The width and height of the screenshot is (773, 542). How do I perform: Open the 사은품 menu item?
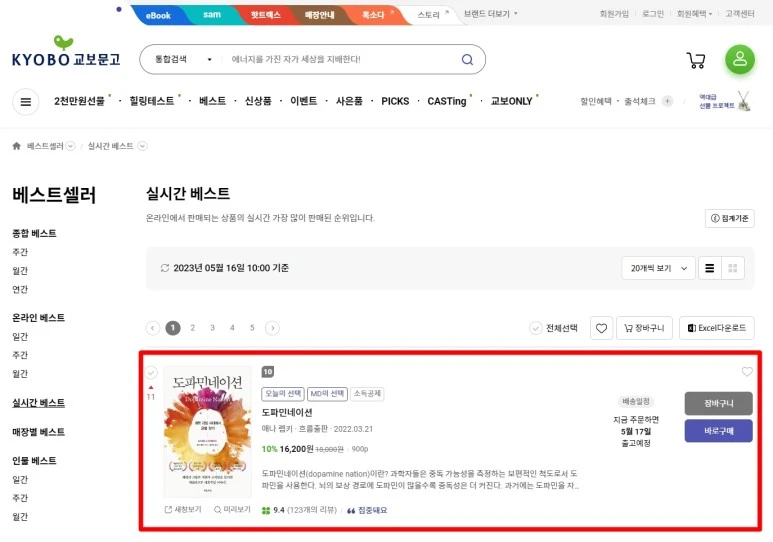[x=349, y=101]
